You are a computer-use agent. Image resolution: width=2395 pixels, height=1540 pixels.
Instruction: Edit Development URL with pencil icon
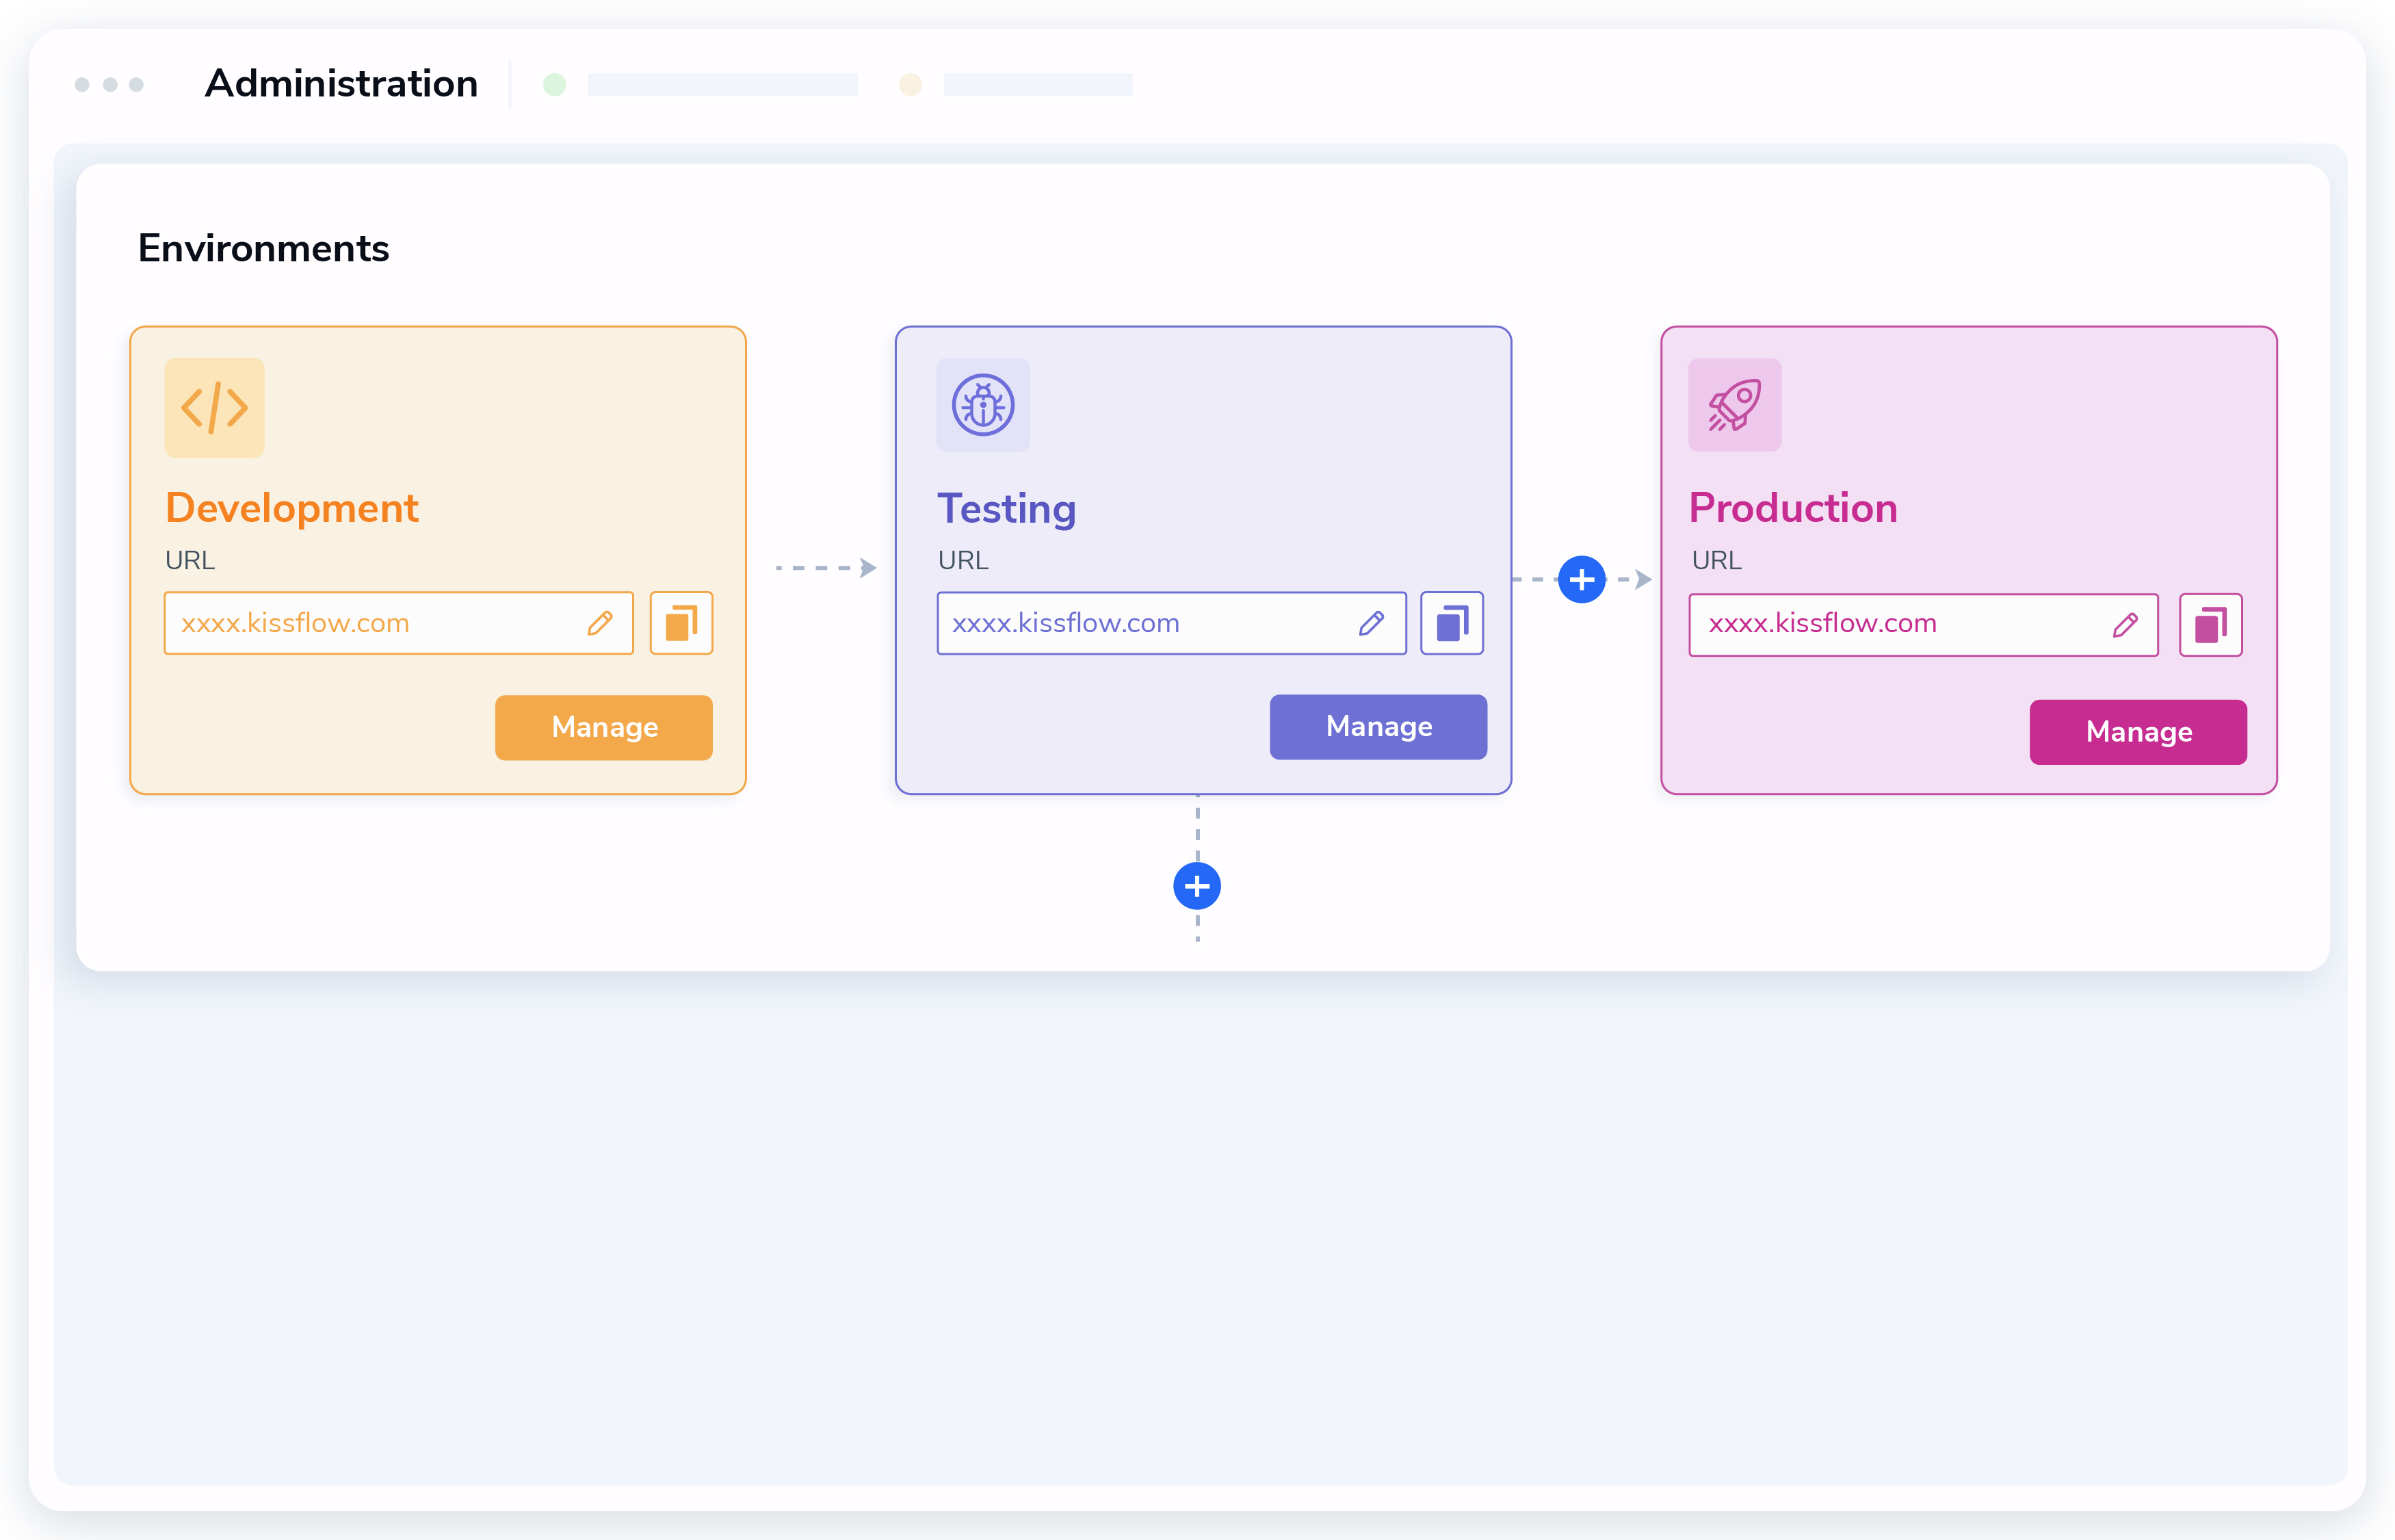pyautogui.click(x=599, y=623)
